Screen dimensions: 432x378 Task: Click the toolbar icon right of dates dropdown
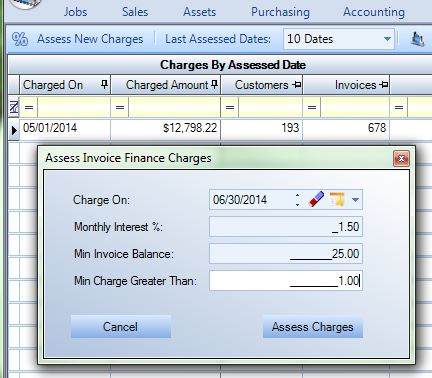pyautogui.click(x=417, y=39)
